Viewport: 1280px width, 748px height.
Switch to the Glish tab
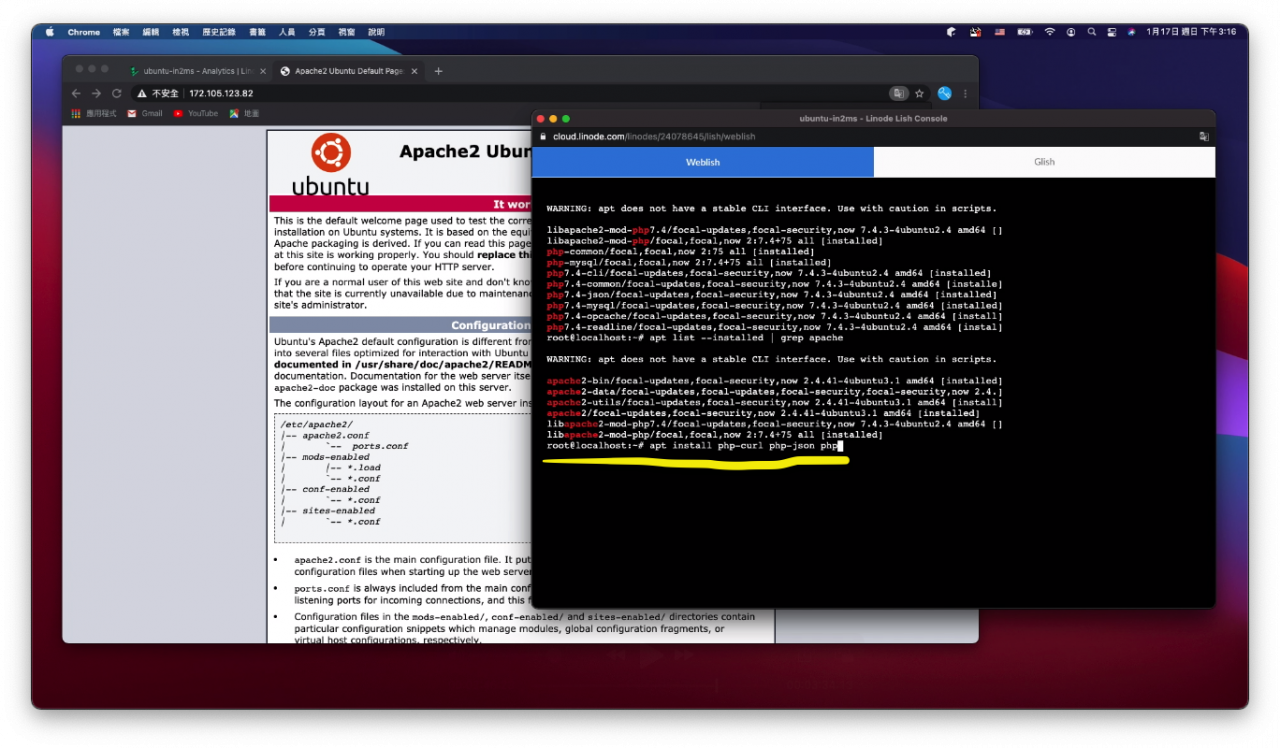[1044, 162]
